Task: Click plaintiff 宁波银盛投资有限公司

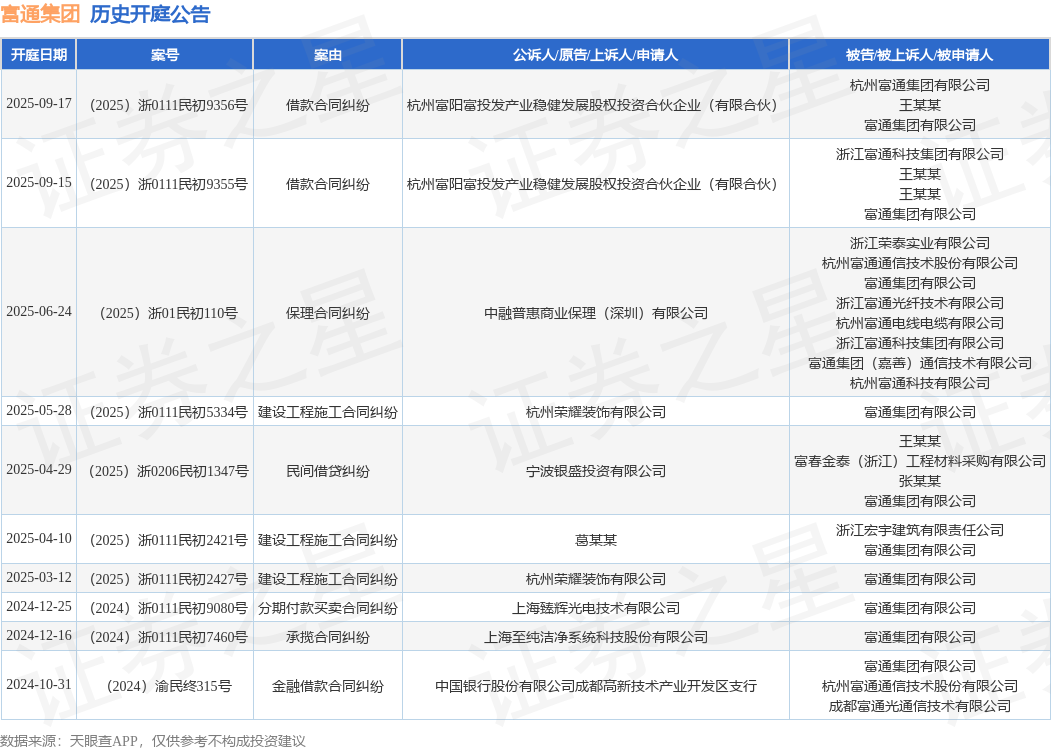Action: point(596,471)
